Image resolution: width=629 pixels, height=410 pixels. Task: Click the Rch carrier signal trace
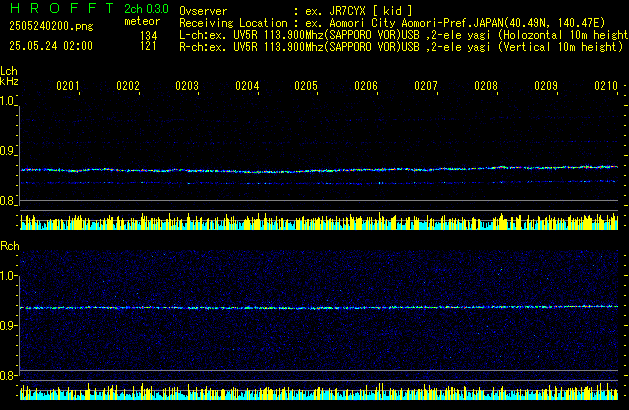click(319, 307)
